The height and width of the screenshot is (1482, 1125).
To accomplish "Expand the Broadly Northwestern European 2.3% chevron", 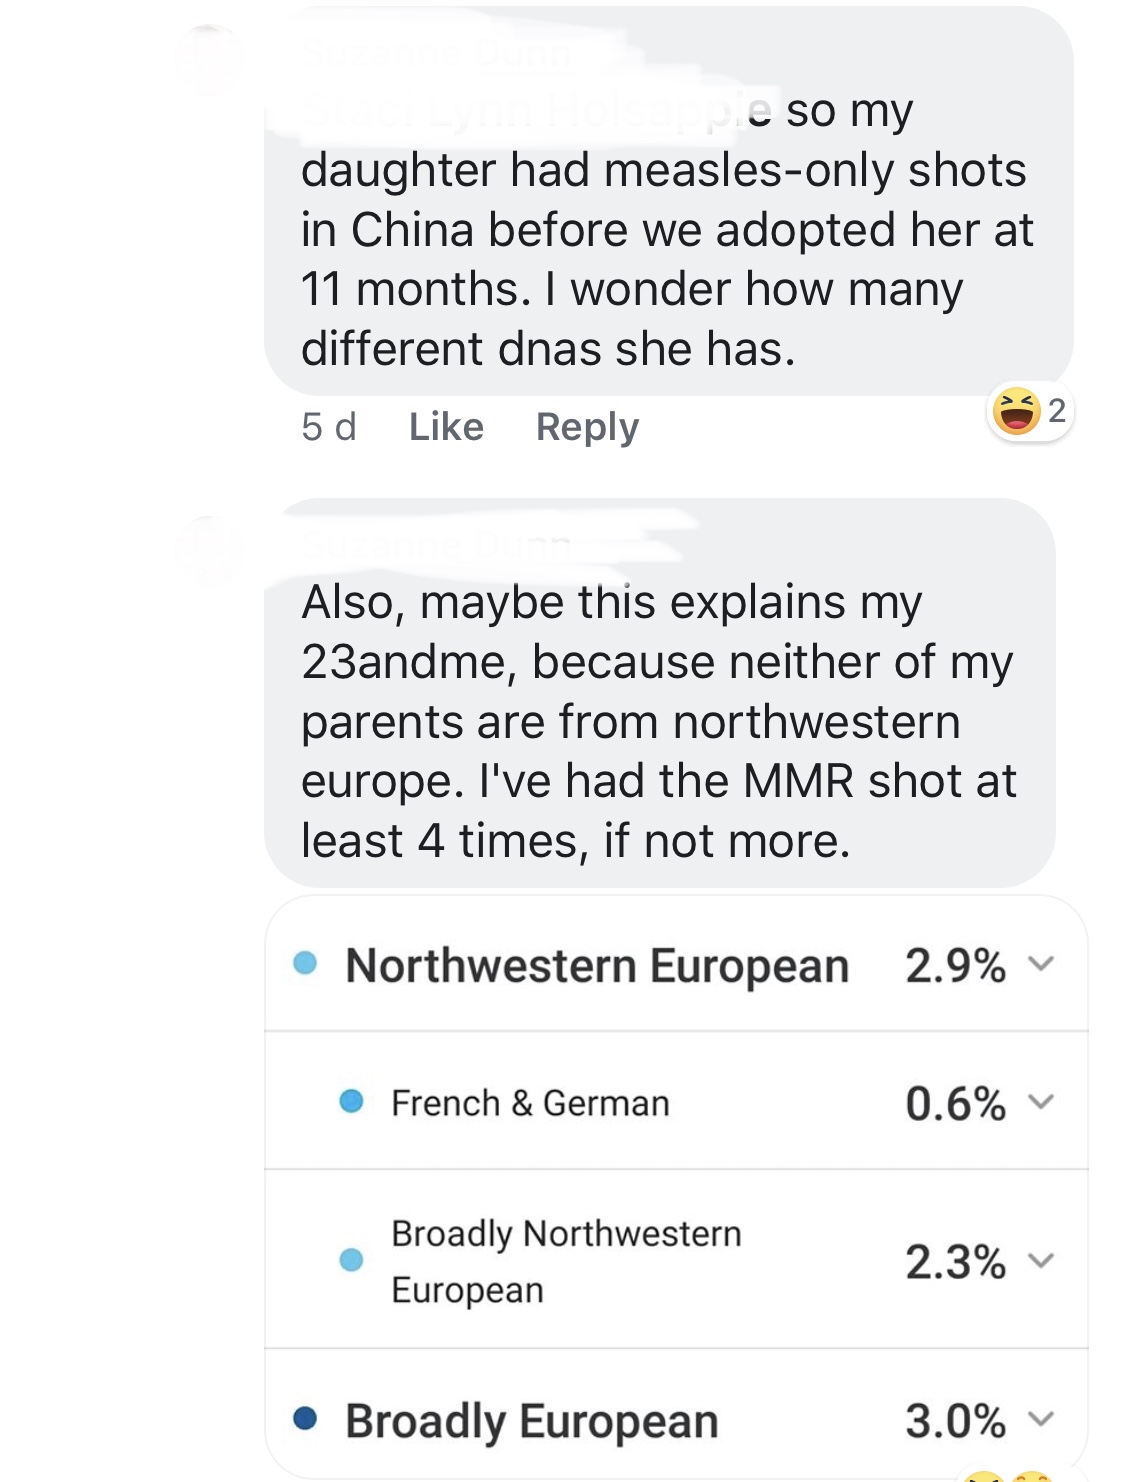I will point(1042,1260).
